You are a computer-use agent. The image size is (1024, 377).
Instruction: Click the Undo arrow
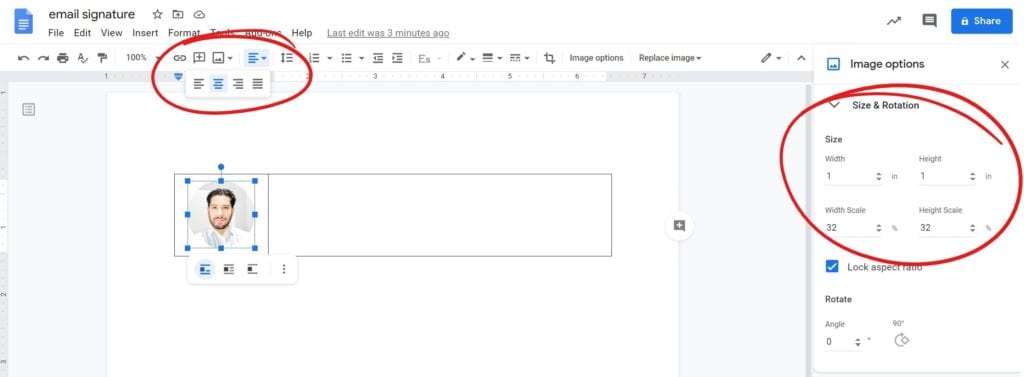24,58
